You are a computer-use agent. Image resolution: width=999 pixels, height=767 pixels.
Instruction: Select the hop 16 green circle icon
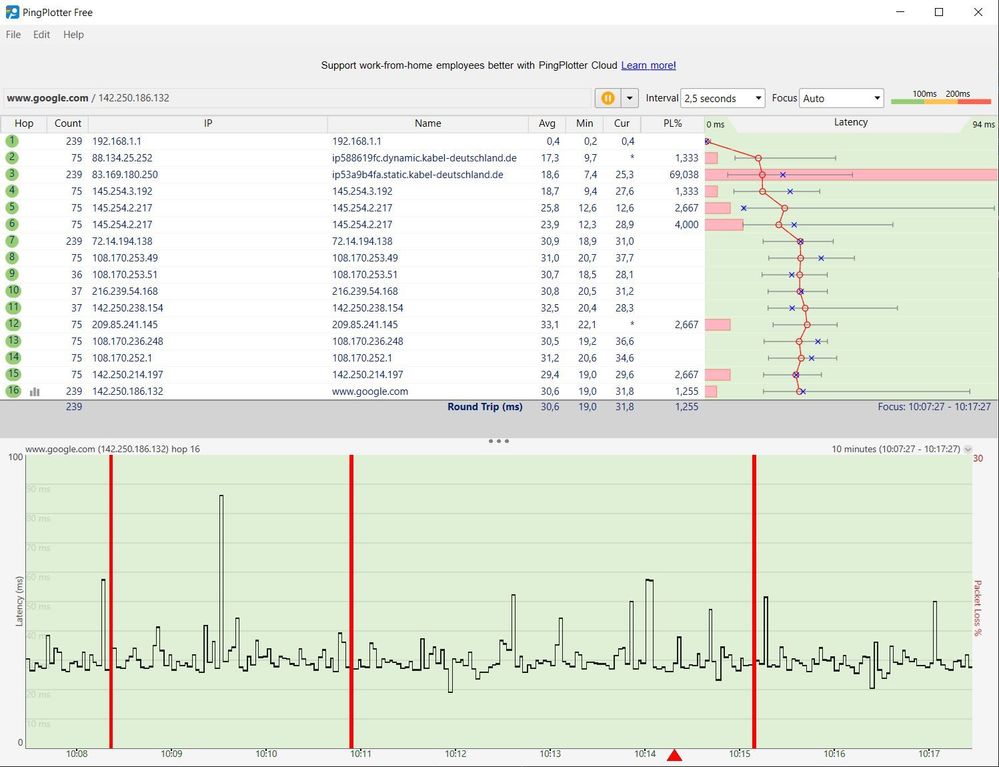[x=13, y=391]
